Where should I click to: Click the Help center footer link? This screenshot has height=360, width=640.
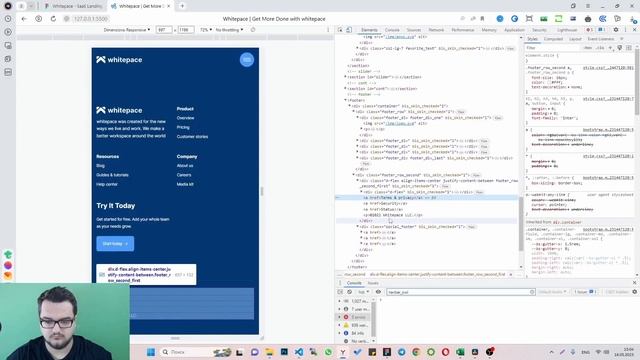[107, 184]
